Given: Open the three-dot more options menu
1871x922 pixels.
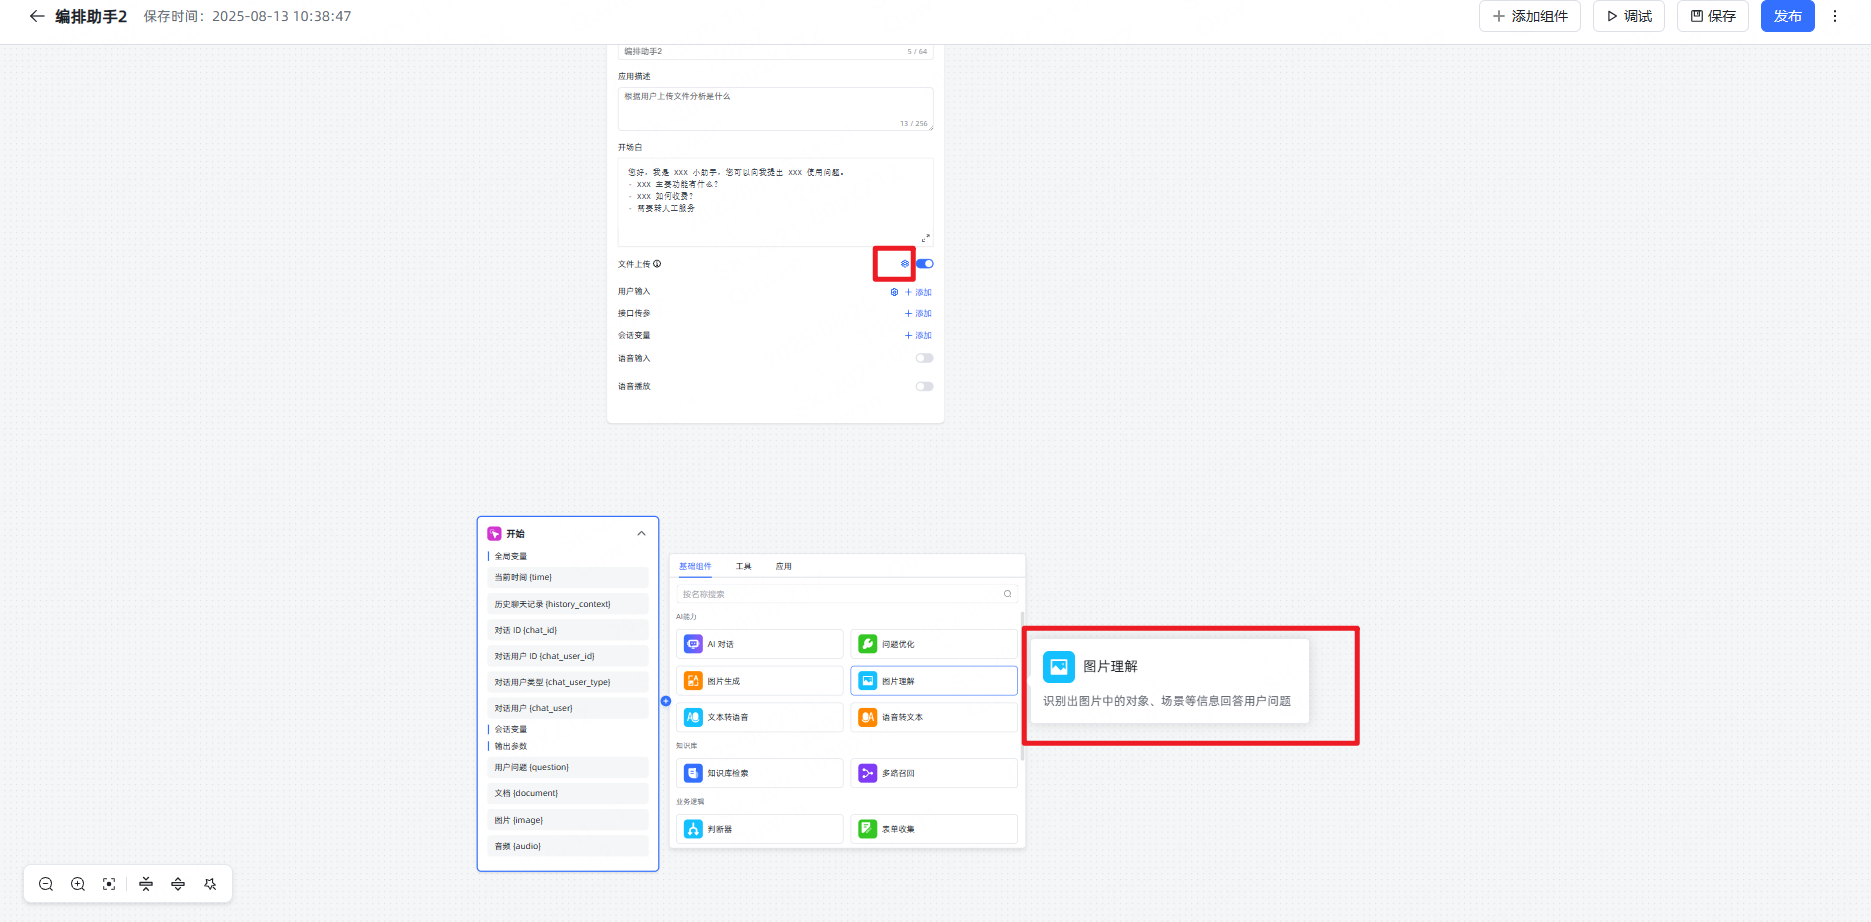Looking at the screenshot, I should pos(1835,16).
